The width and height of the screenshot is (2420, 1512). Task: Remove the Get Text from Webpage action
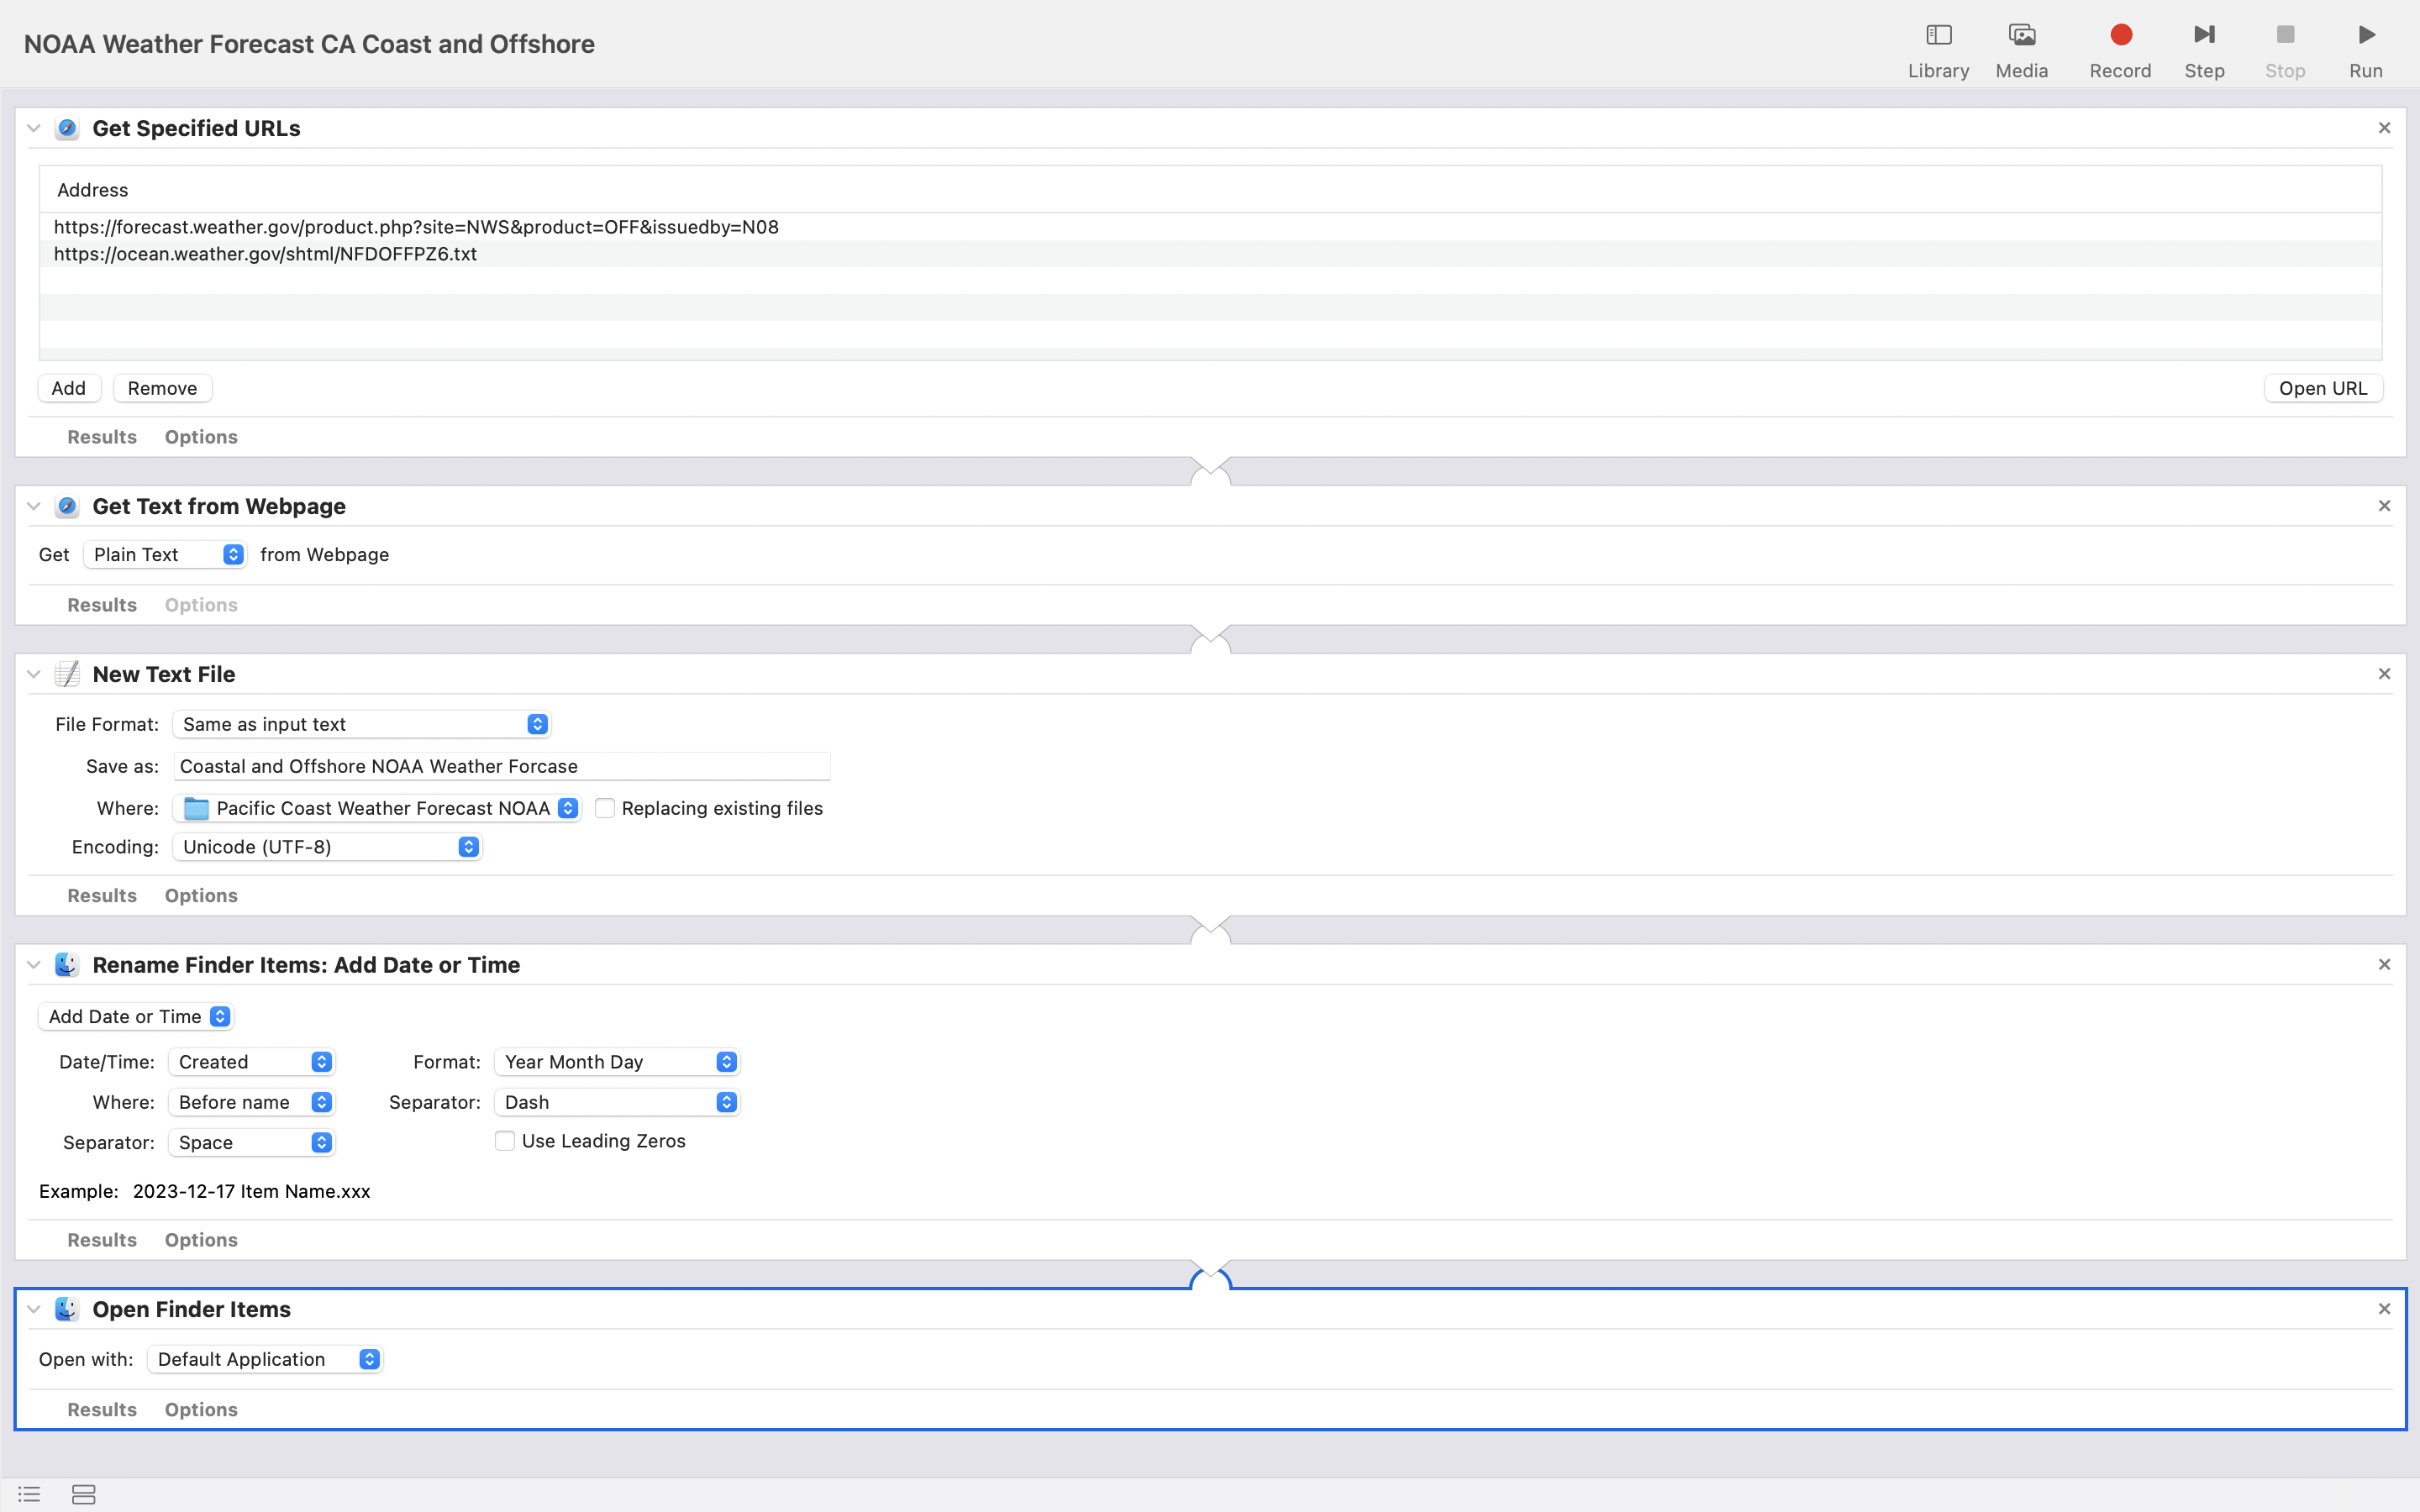2384,506
